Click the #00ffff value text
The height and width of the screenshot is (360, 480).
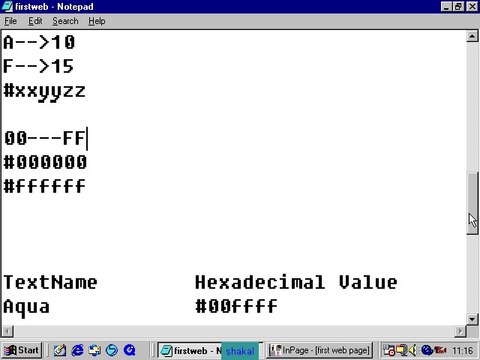click(236, 306)
